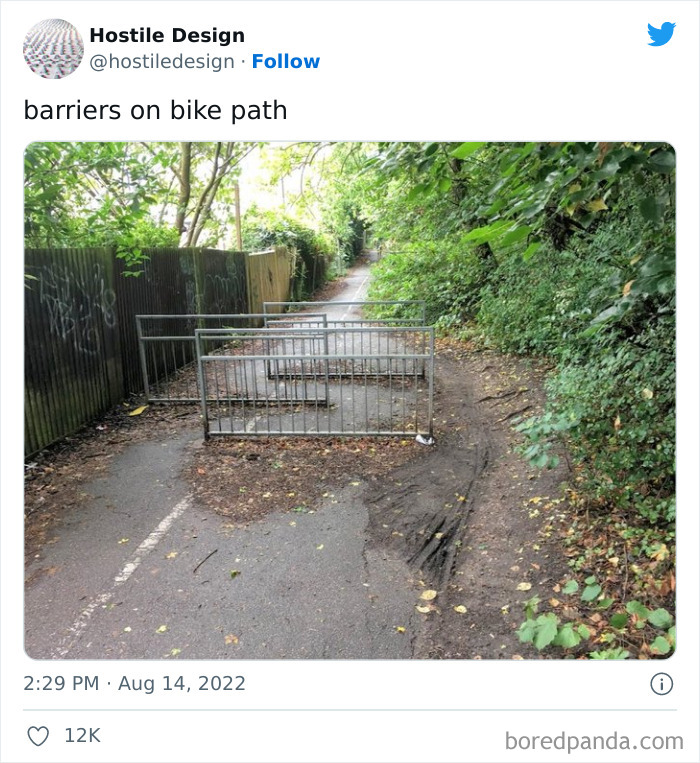Select the tweet text barriers on bike path
The height and width of the screenshot is (763, 700).
pyautogui.click(x=155, y=110)
